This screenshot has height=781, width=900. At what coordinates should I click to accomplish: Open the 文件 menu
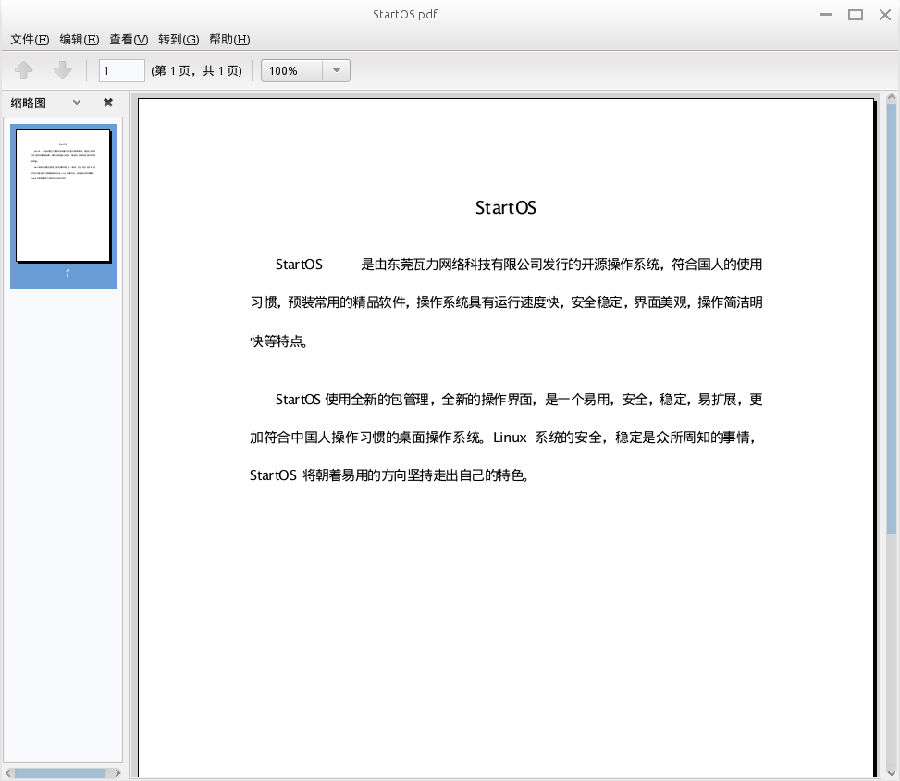click(29, 39)
